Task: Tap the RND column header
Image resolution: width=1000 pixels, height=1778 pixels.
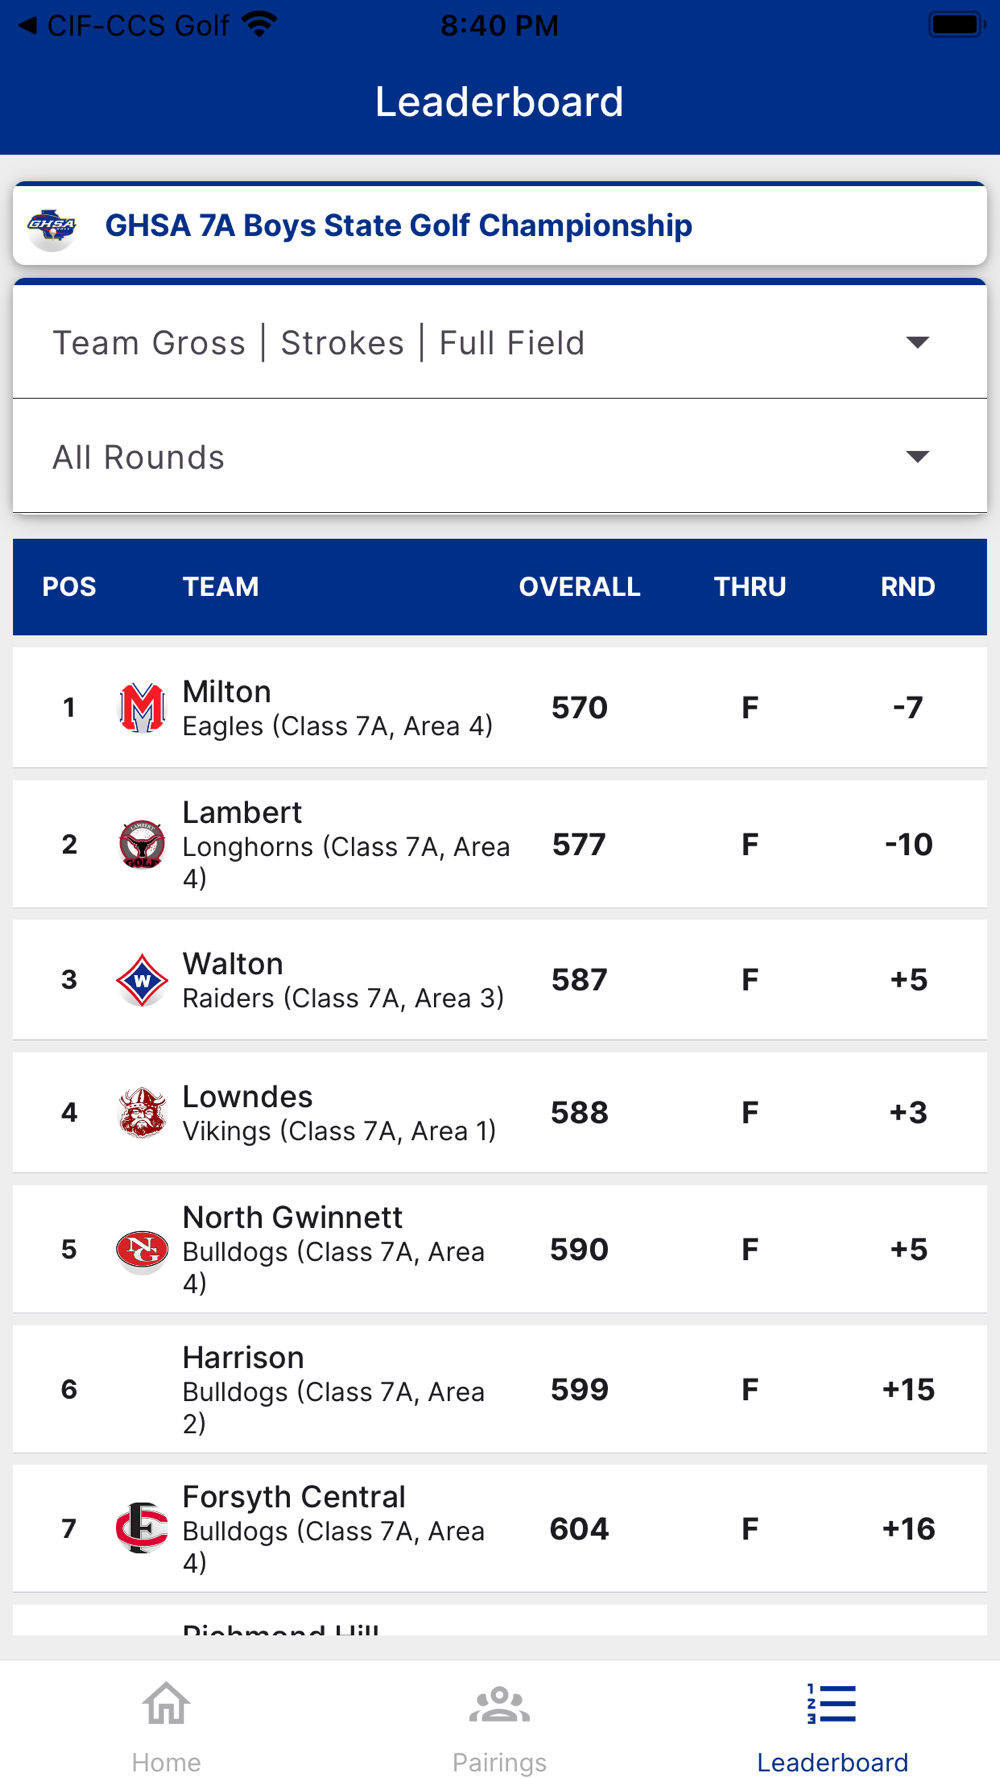Action: pos(907,587)
